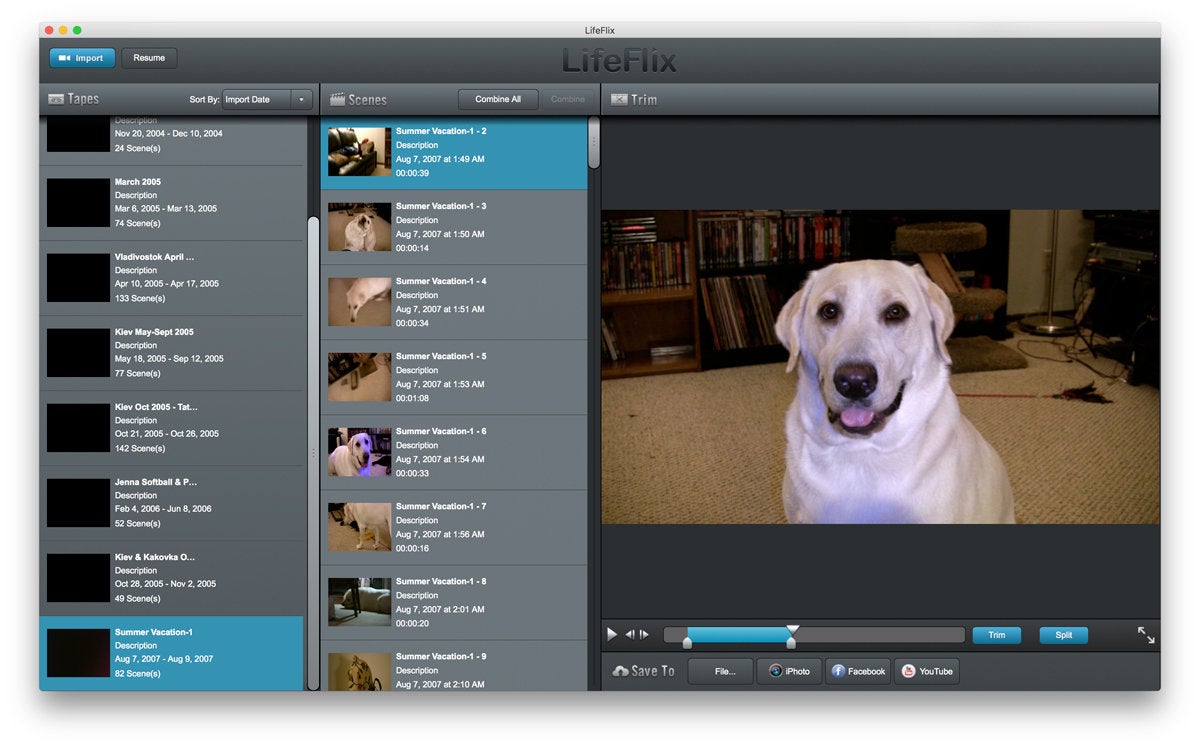Upload to YouTube

[927, 671]
